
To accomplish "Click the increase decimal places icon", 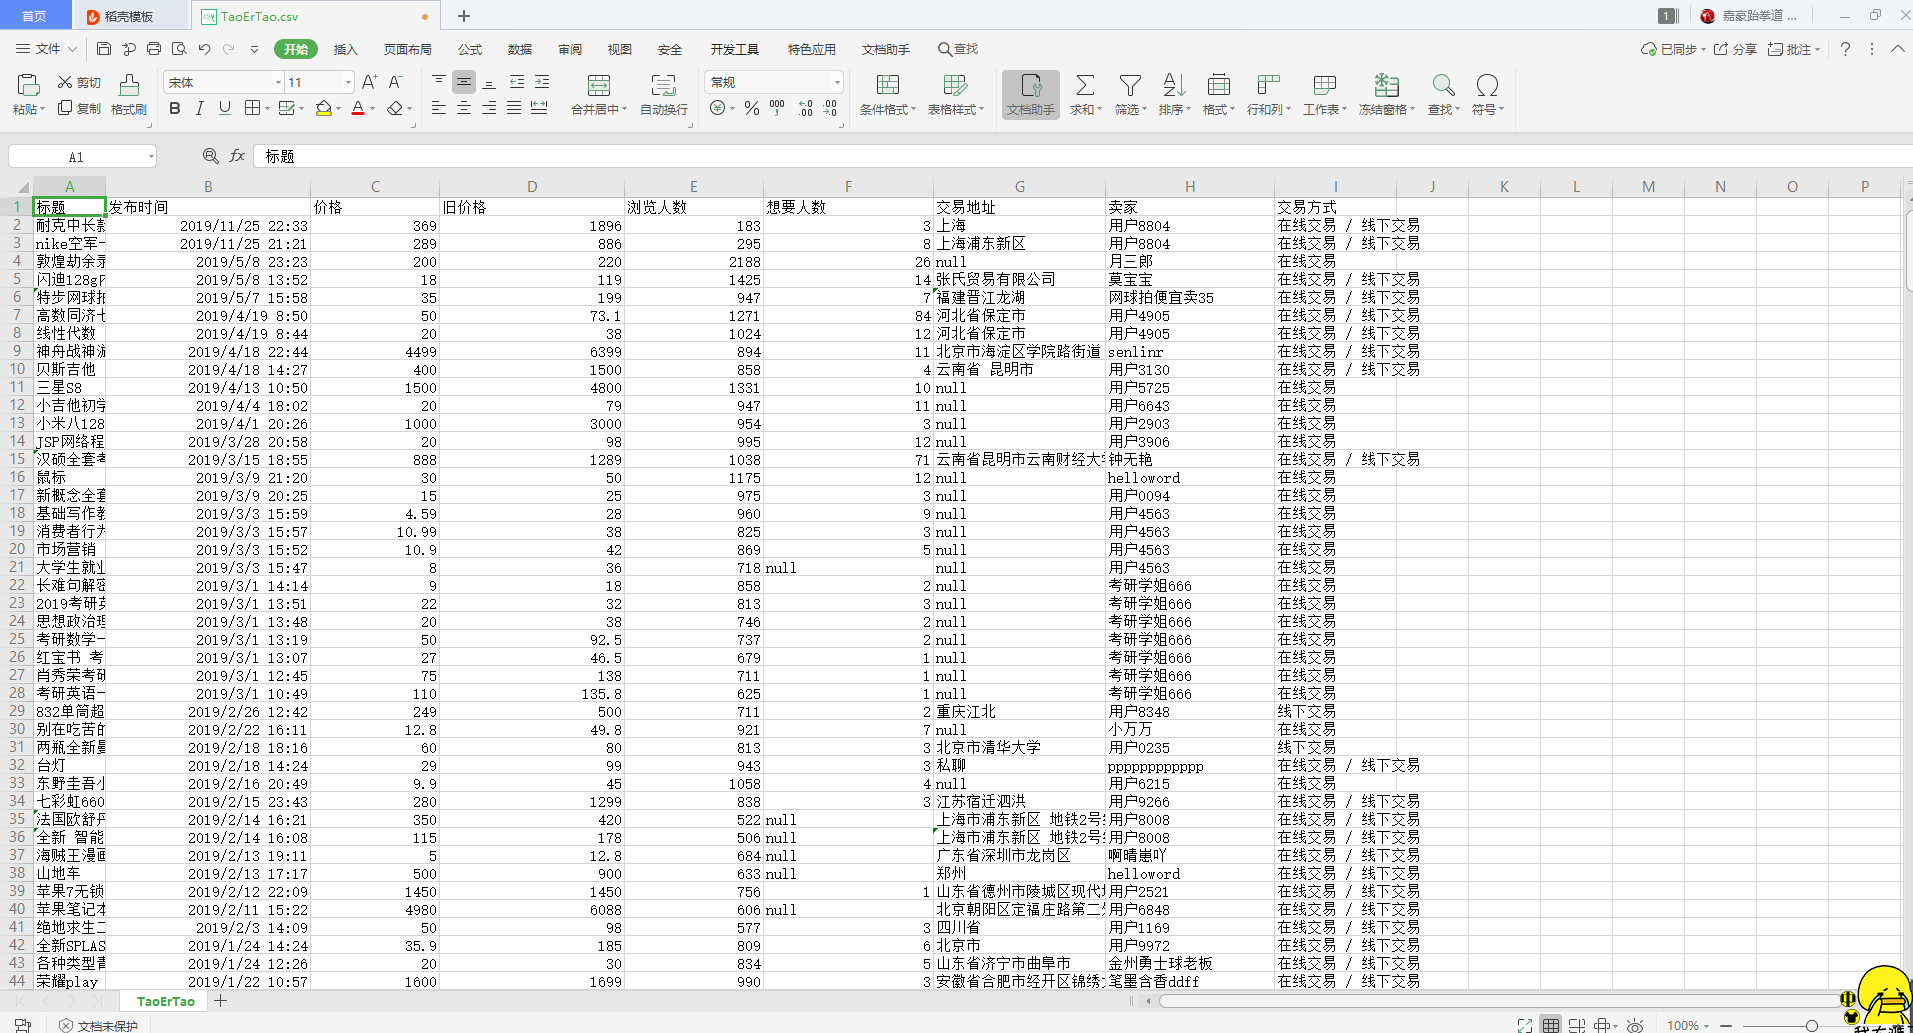I will pyautogui.click(x=805, y=108).
